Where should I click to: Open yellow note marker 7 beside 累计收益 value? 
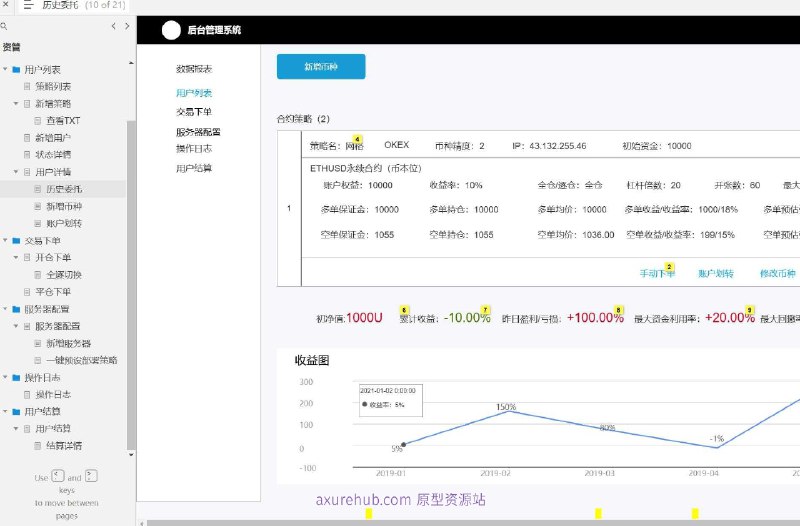[x=486, y=310]
